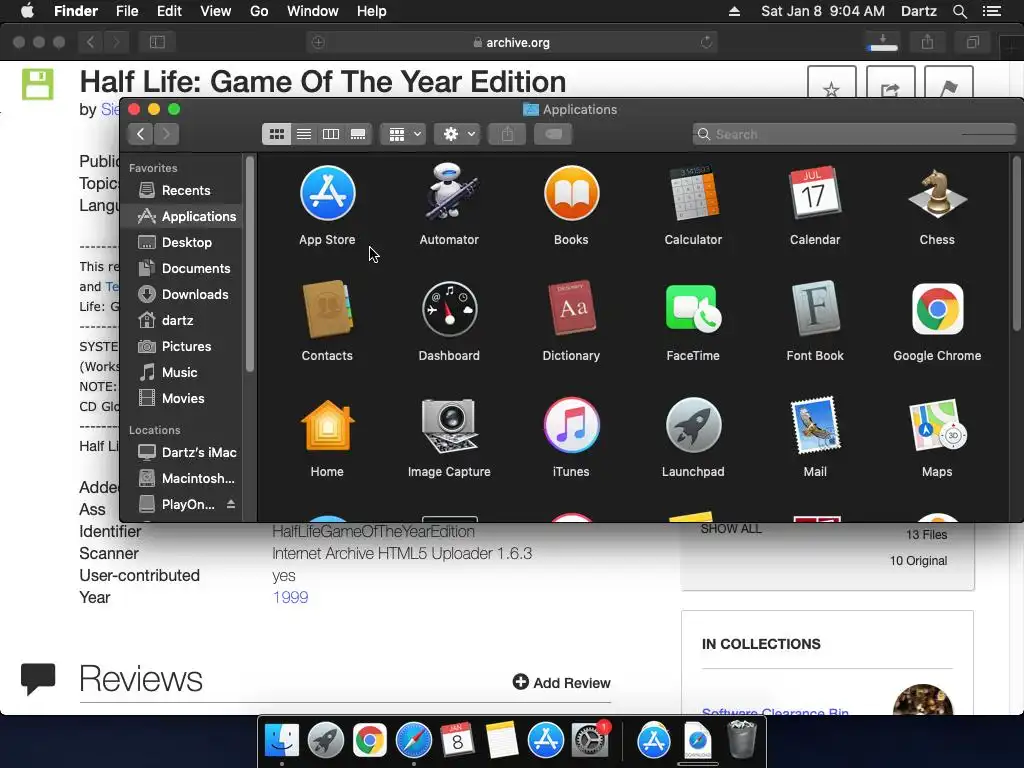Open Recents in Finder sidebar
The height and width of the screenshot is (768, 1024).
tap(183, 191)
